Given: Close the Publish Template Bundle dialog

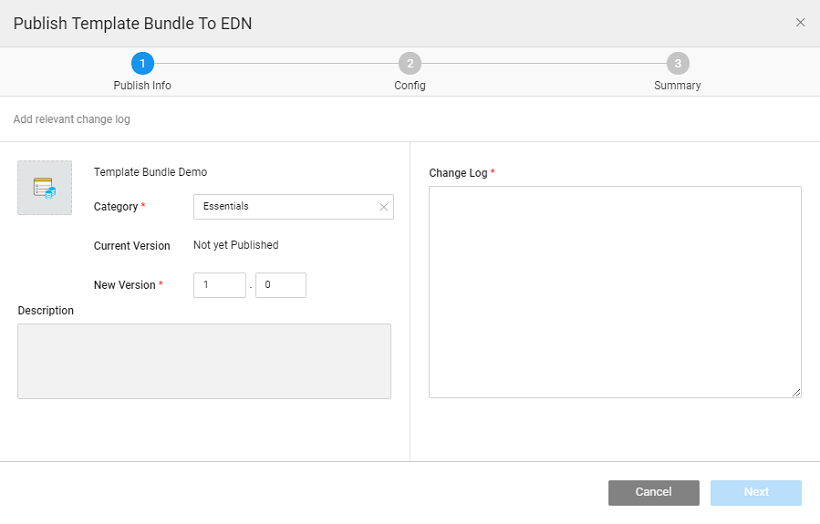Looking at the screenshot, I should 800,23.
